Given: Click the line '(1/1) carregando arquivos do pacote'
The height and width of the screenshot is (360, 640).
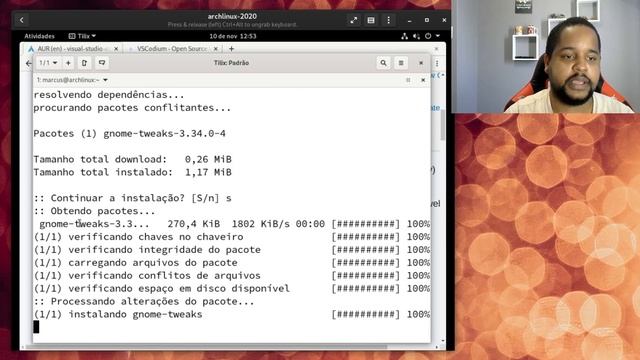Looking at the screenshot, I should [136, 262].
